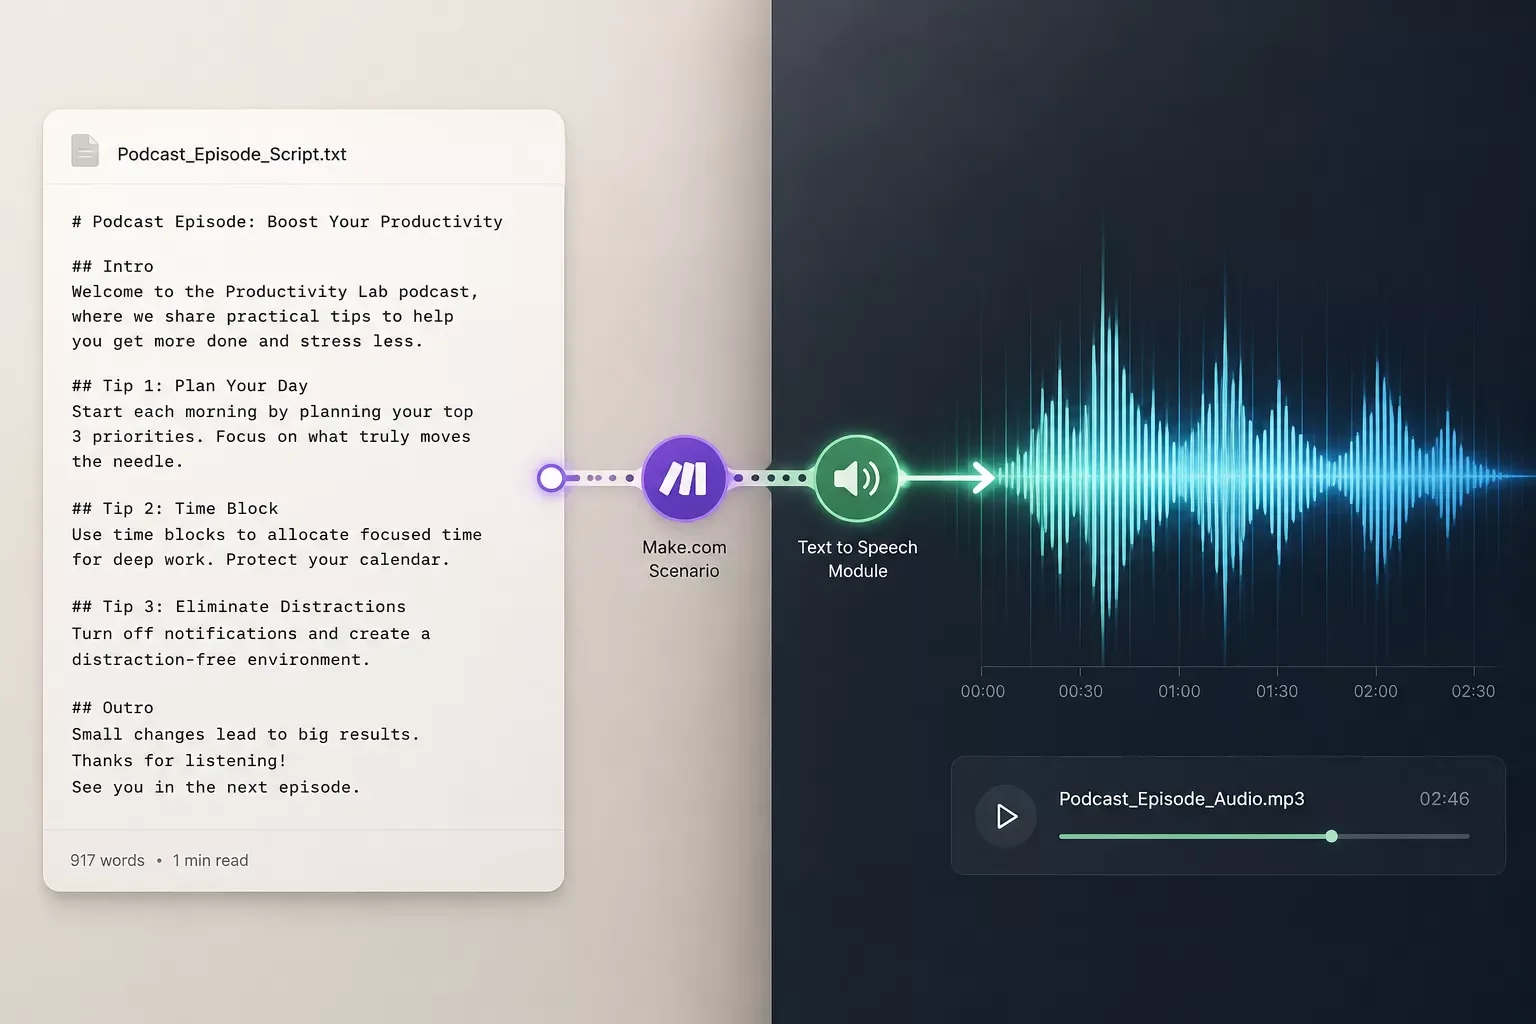Click the '## Intro' heading line
1536x1024 pixels.
113,266
